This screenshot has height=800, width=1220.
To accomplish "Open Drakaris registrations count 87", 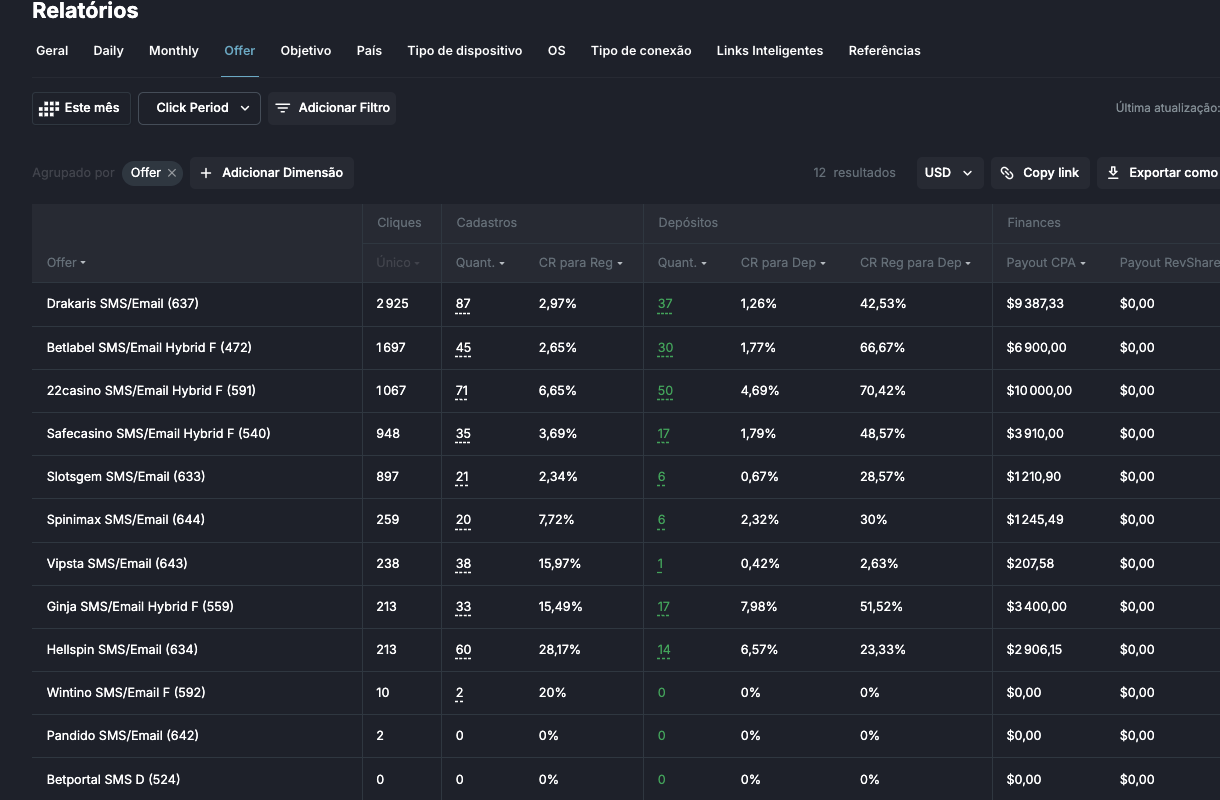I will point(463,304).
